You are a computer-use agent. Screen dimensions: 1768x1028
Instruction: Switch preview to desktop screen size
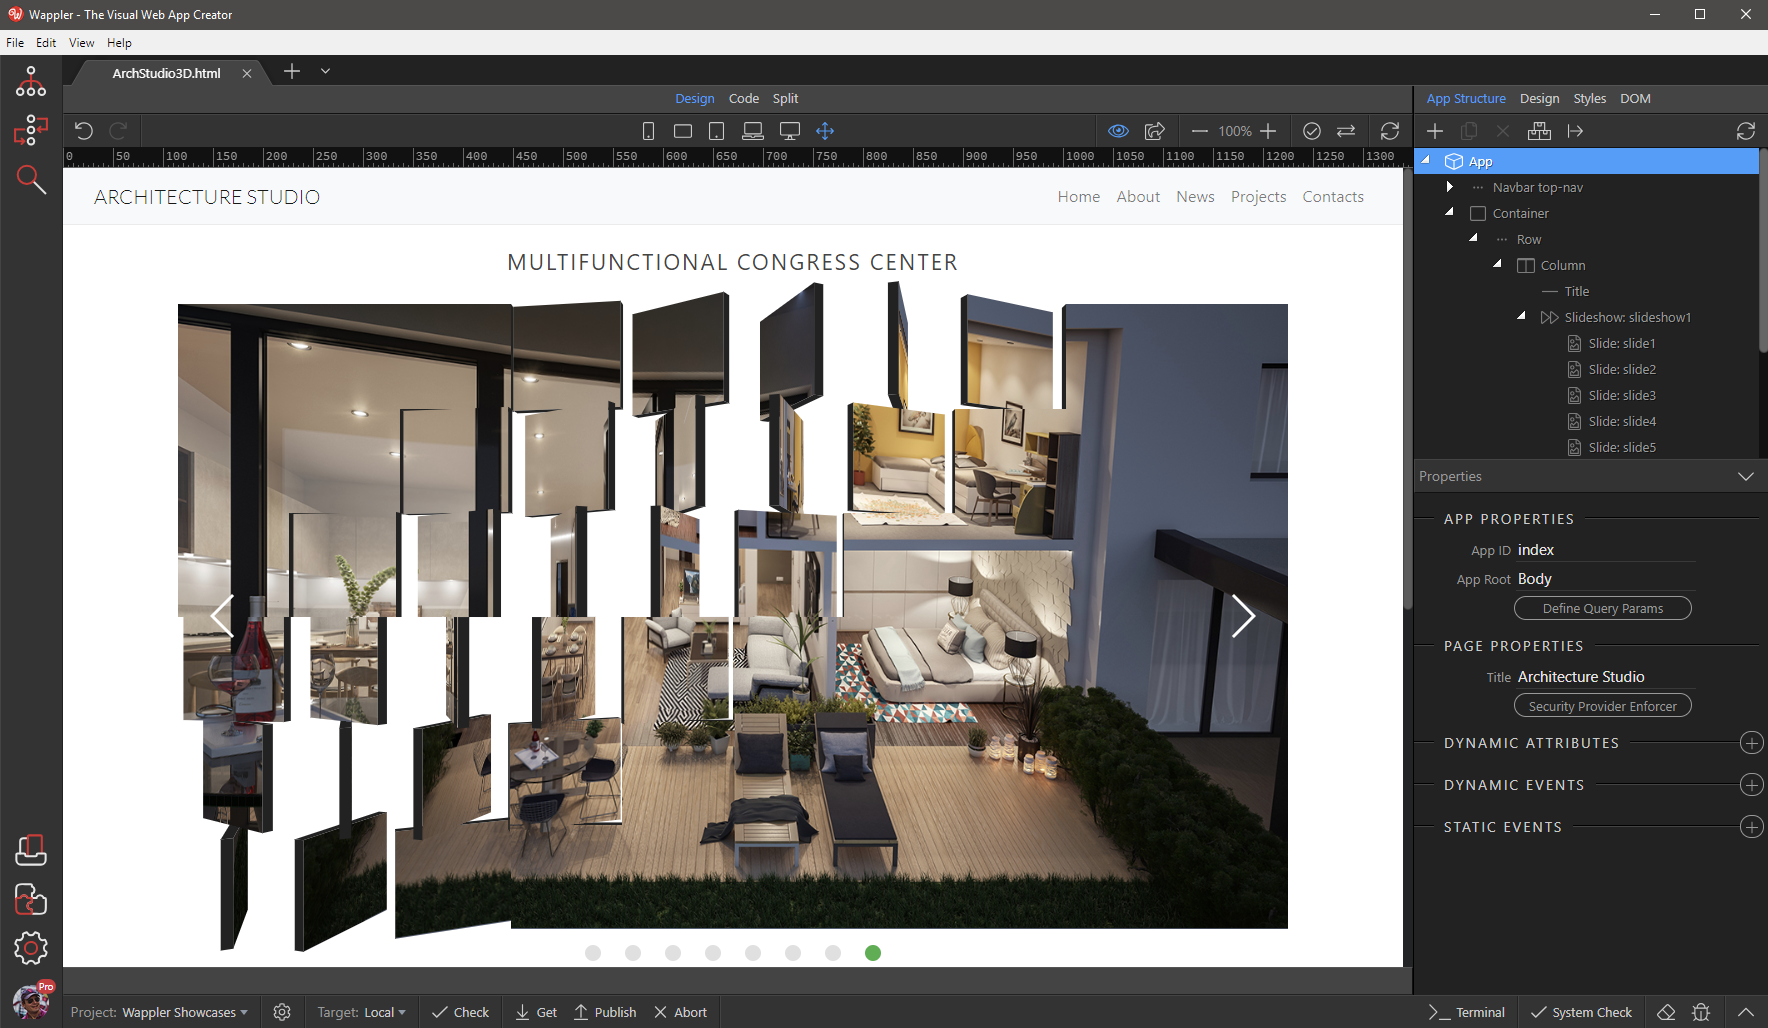[789, 130]
